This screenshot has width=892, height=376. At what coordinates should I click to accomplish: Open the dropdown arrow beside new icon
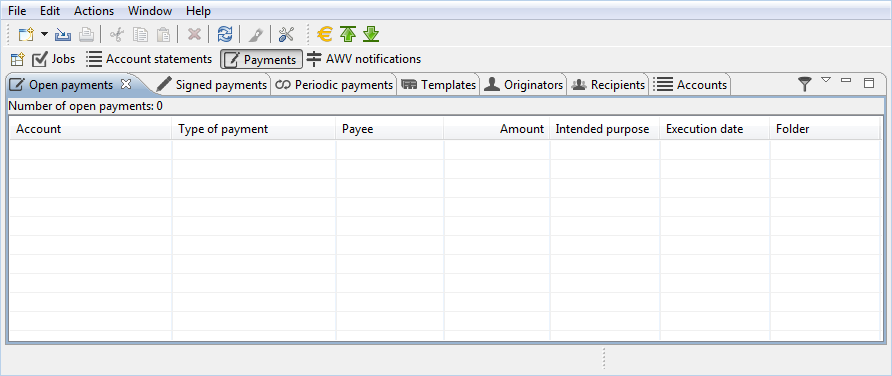coord(44,35)
